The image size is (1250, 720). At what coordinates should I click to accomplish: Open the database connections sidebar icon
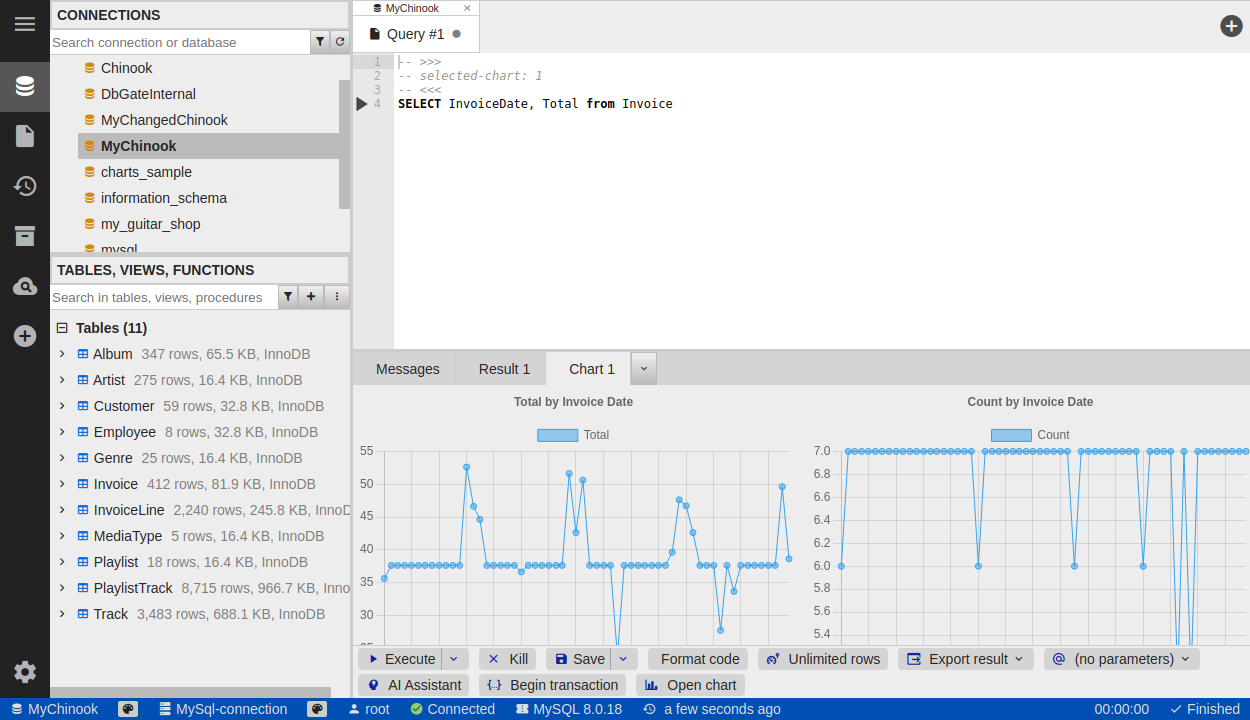[x=25, y=86]
